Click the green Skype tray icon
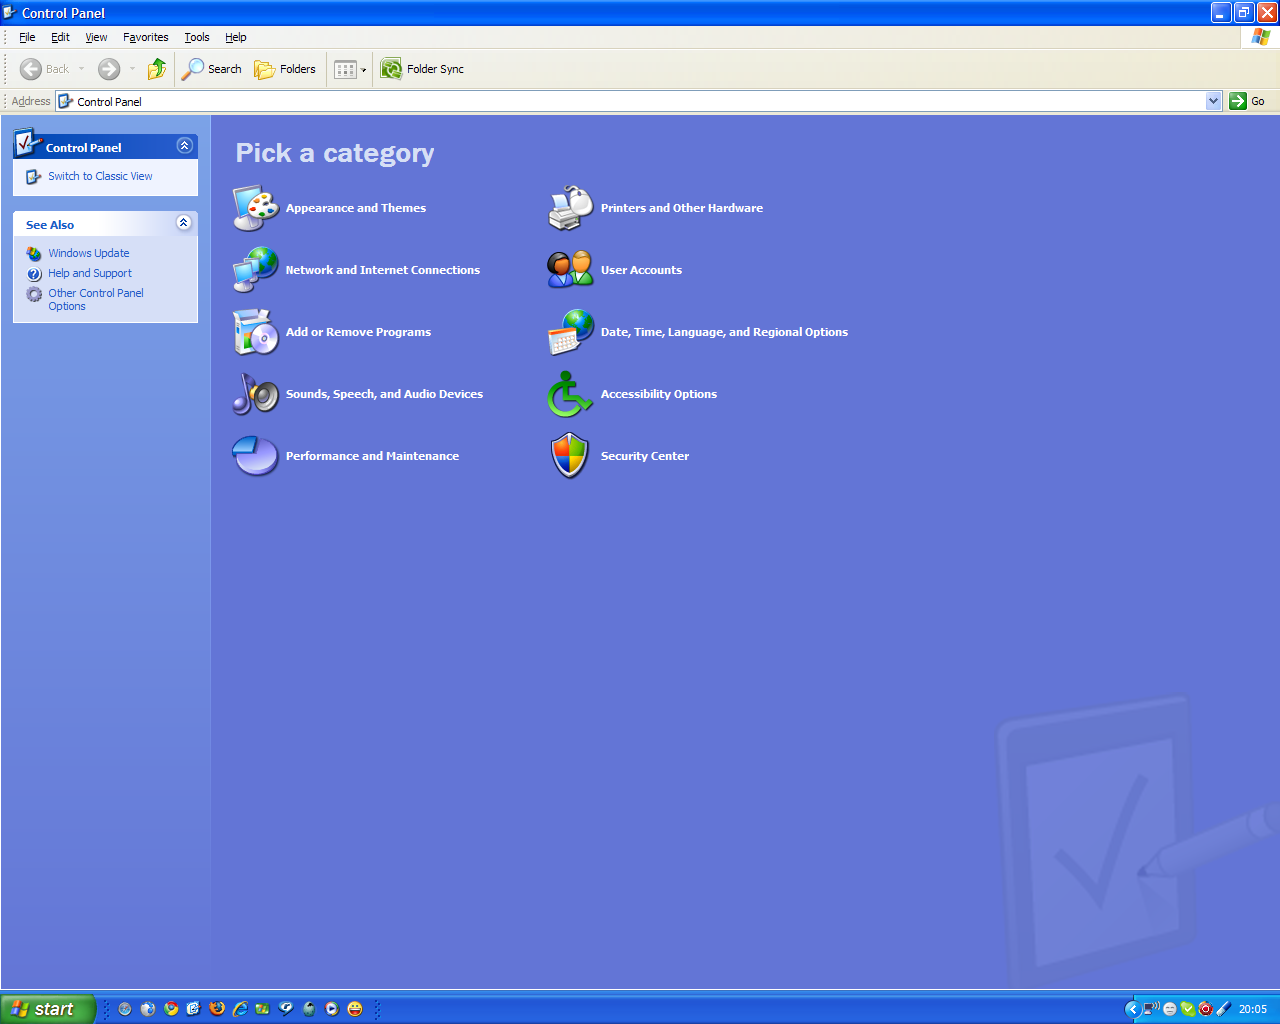This screenshot has width=1280, height=1024. click(1188, 1009)
